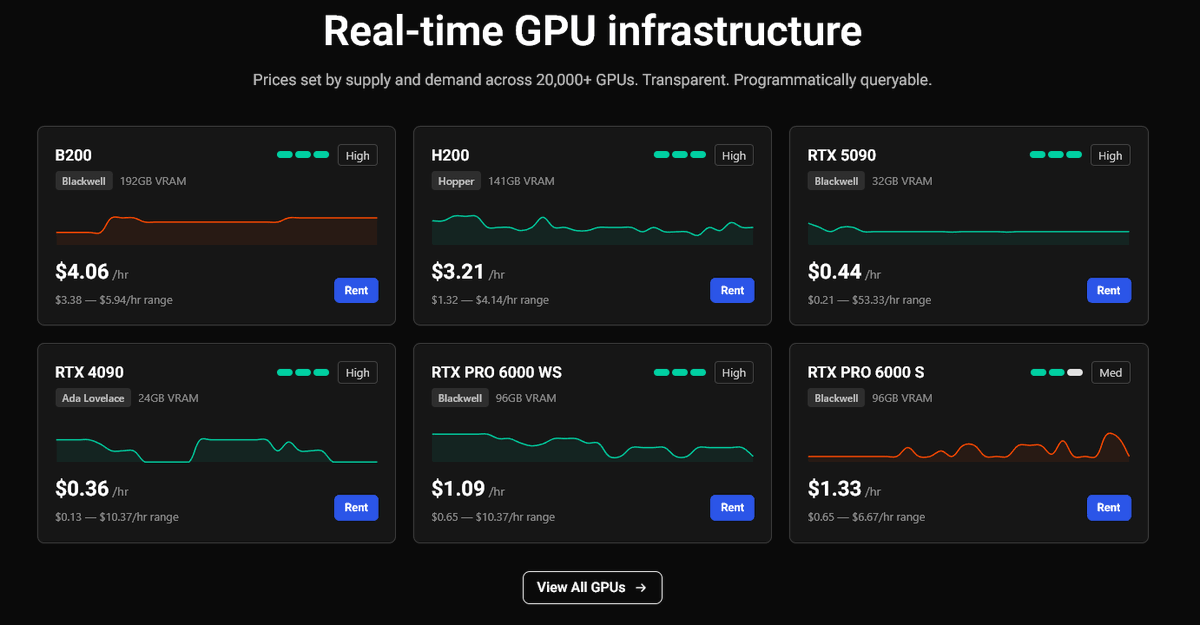Viewport: 1200px width, 625px height.
Task: Click the 192GB VRAM label
Action: [x=153, y=181]
